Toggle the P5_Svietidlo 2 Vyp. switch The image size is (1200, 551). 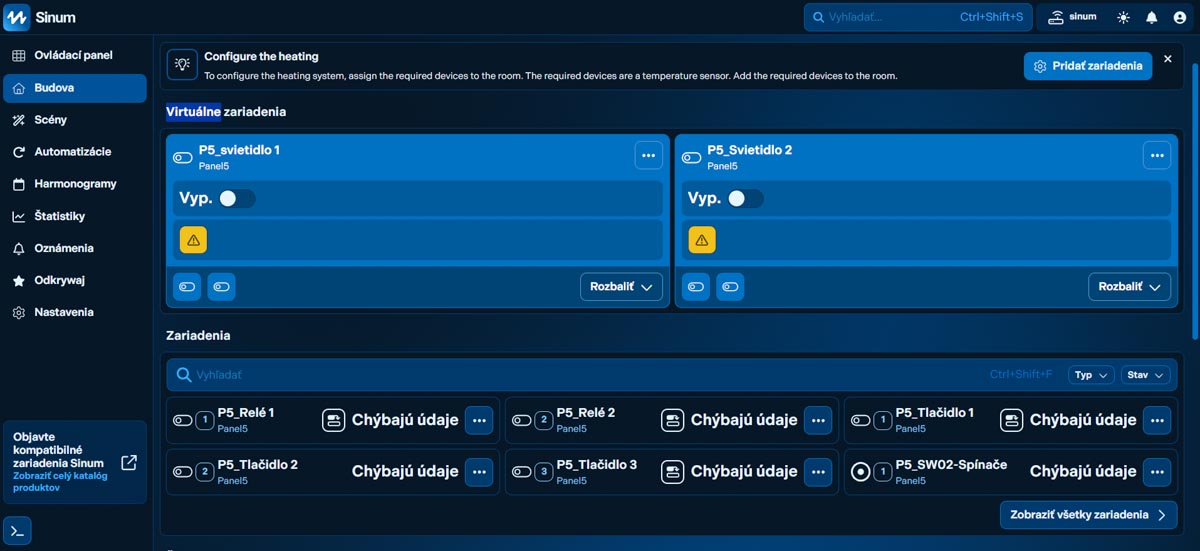pos(746,199)
